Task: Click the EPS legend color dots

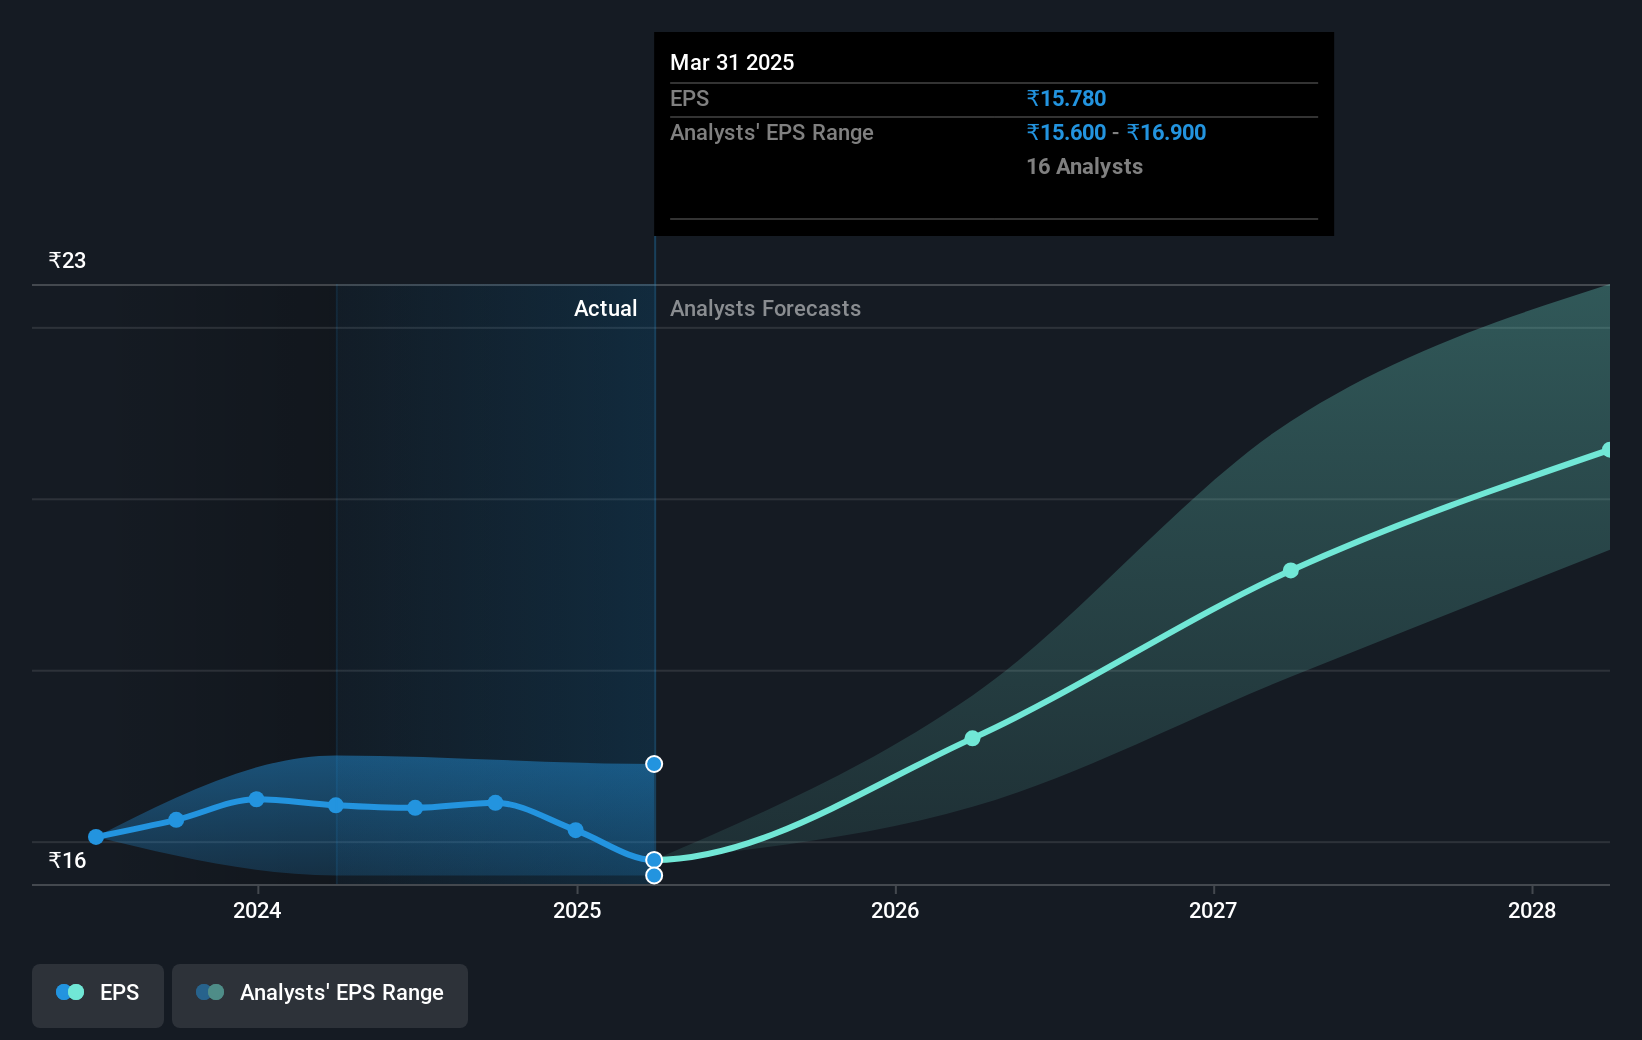Action: [x=70, y=992]
